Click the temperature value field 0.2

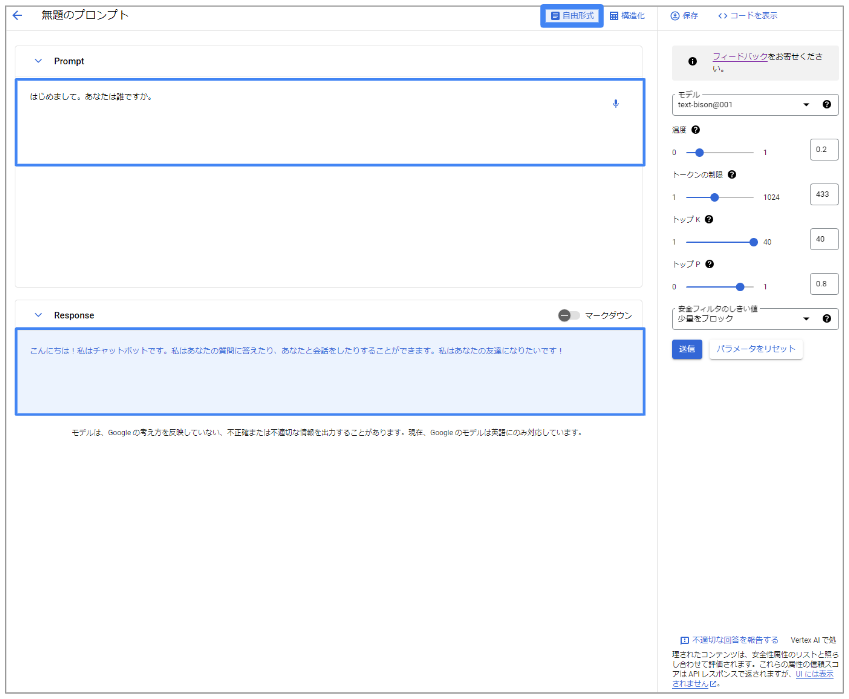[824, 149]
